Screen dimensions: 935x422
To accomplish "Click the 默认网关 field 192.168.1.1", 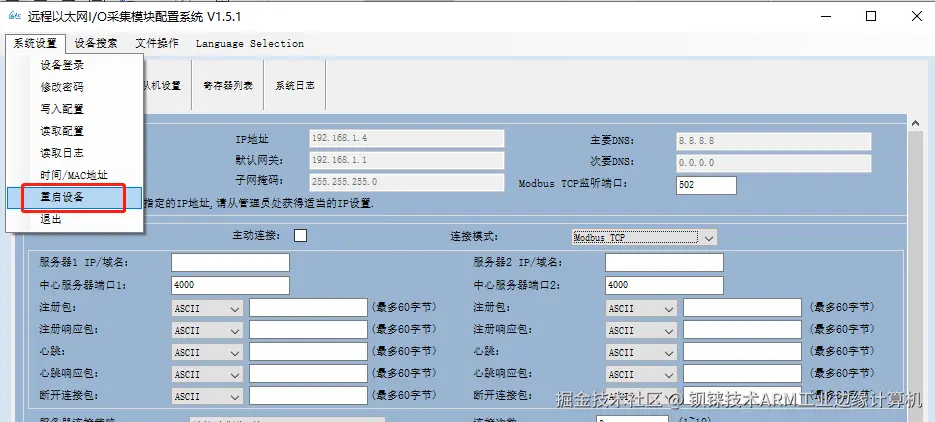I will 407,160.
